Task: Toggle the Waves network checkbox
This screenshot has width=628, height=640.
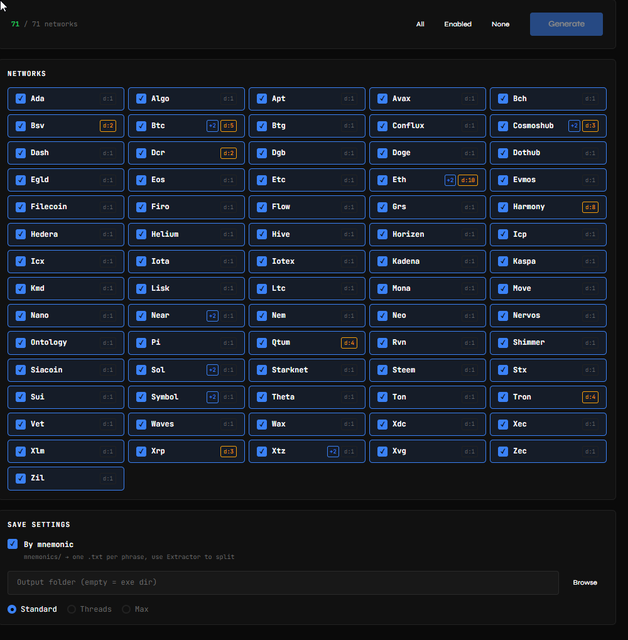Action: (x=141, y=424)
